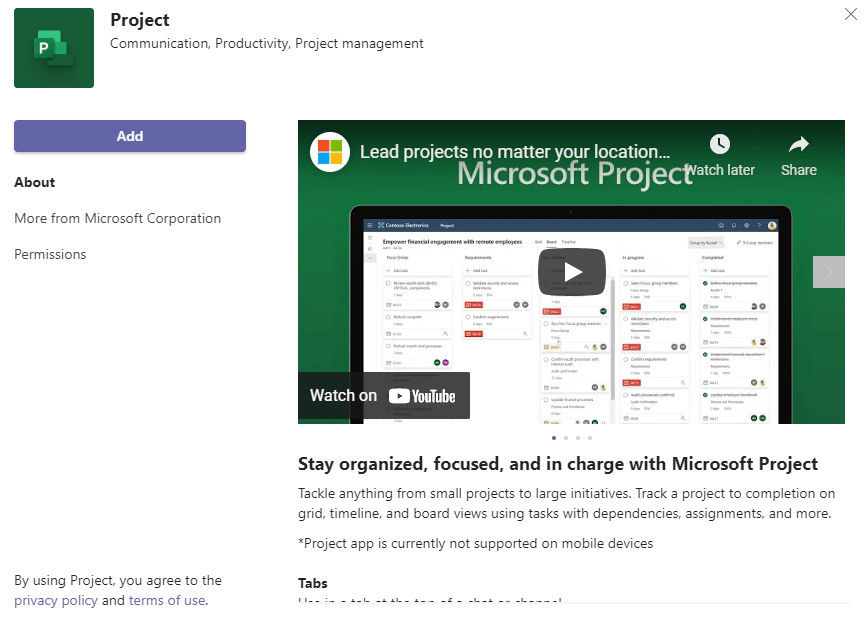Viewport: 868px width, 619px height.
Task: Click the 'not supported on mobile devices' note
Action: point(476,543)
